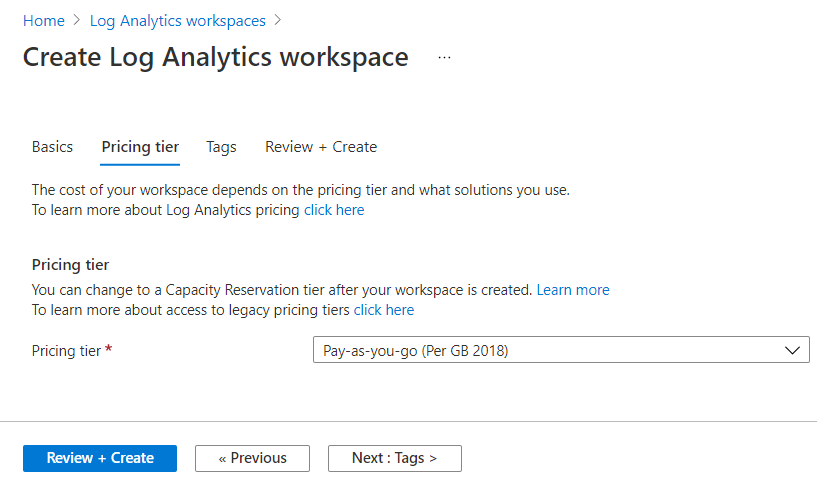Click breadcrumb chevron after Log Analytics workspaces
This screenshot has height=493, width=817.
tap(278, 20)
